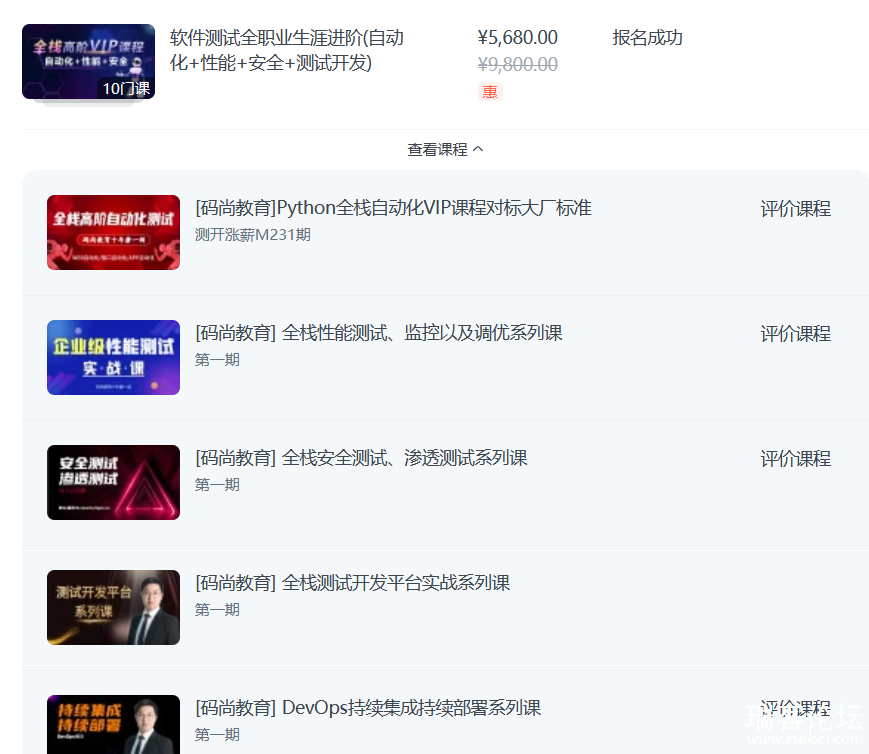Open 全栈测试开发平台实战系列课 link
The image size is (869, 754).
click(x=352, y=583)
